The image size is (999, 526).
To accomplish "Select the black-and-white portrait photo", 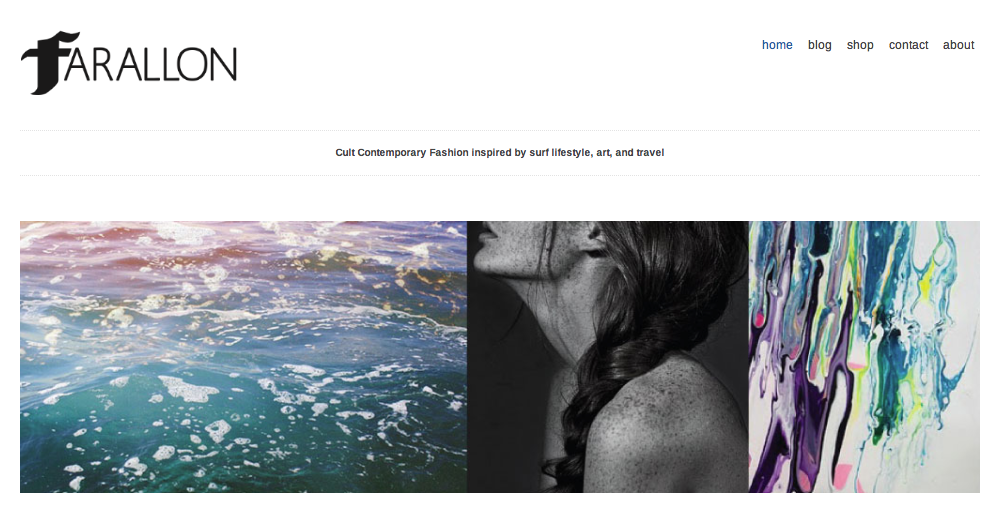I will (608, 357).
